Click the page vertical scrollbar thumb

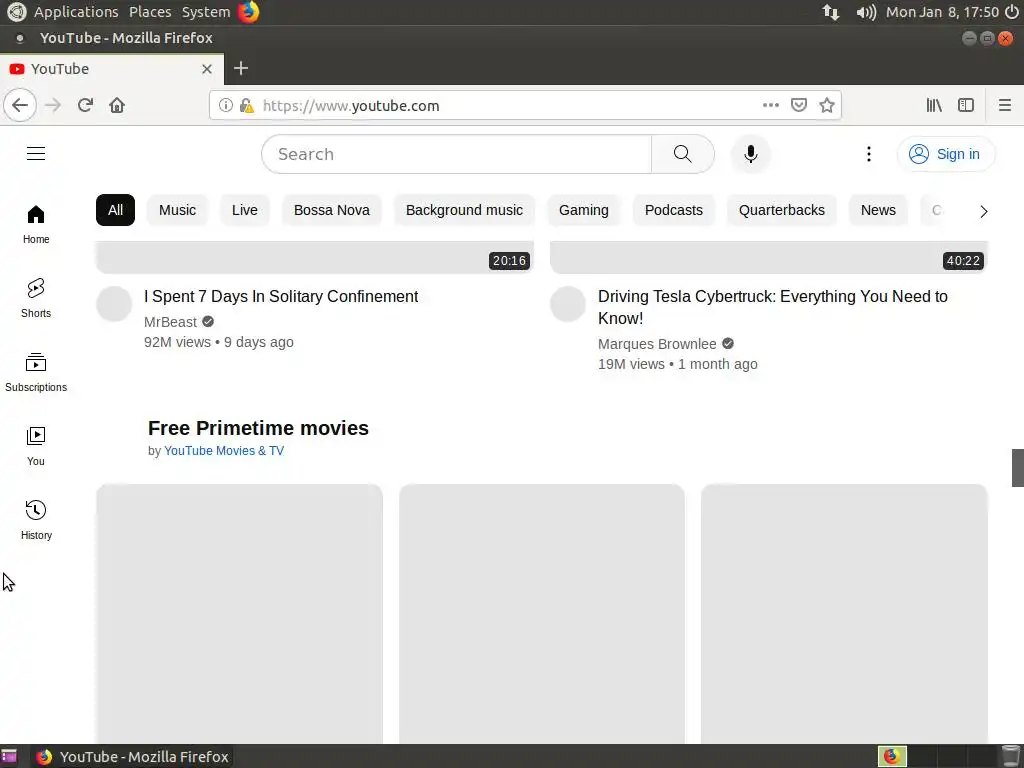tap(1017, 468)
